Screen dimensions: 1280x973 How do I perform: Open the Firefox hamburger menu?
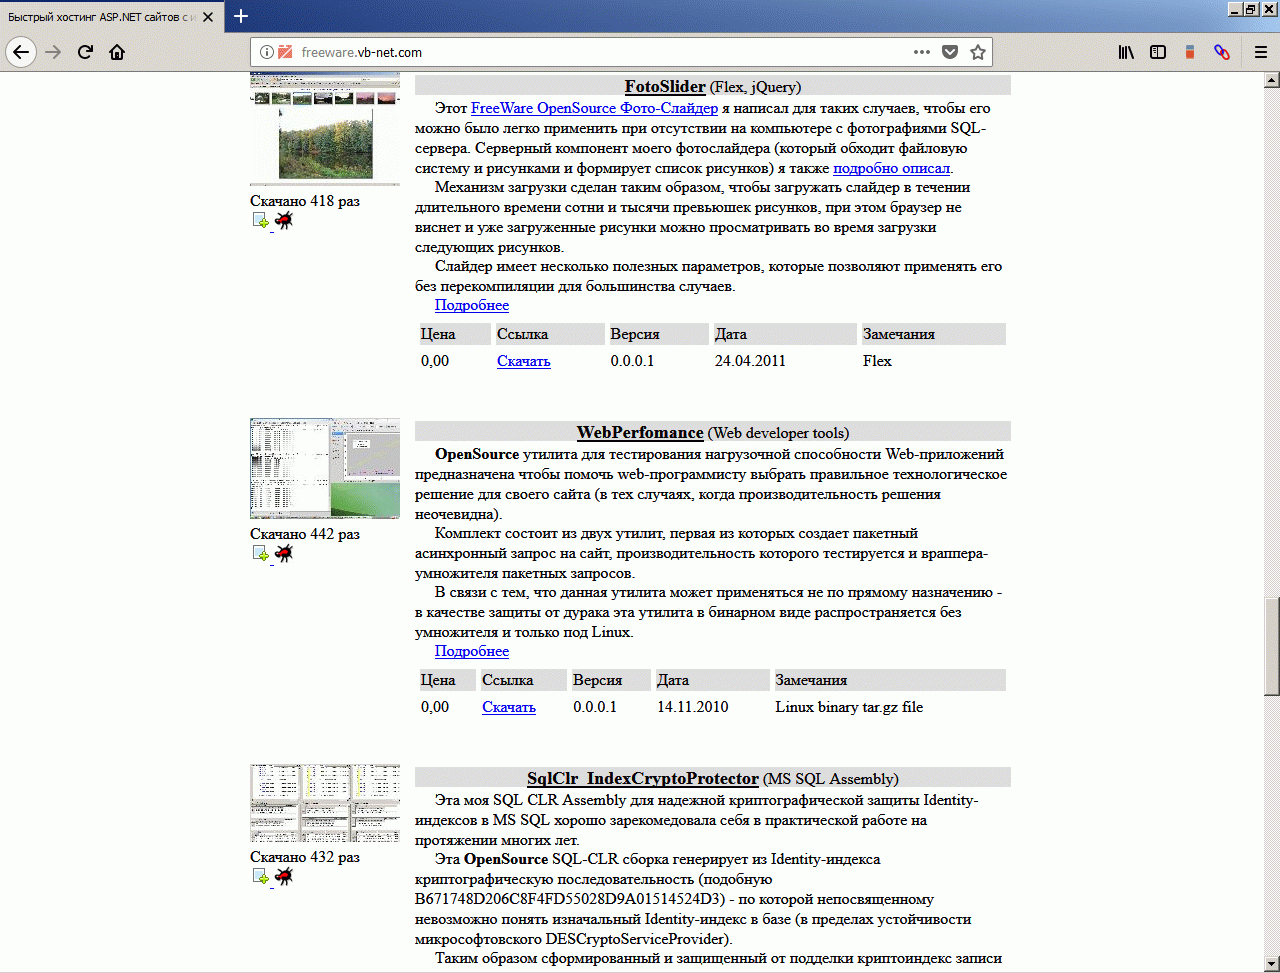point(1260,52)
